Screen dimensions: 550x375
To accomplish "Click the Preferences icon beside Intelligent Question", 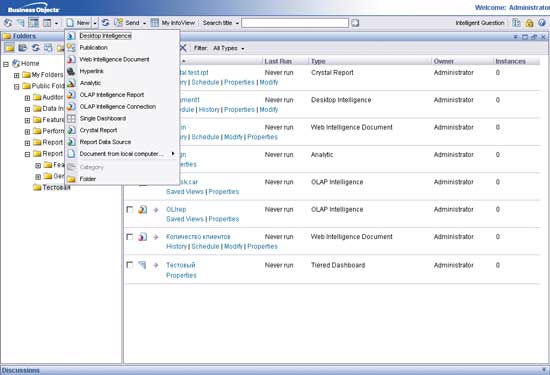I will point(516,23).
